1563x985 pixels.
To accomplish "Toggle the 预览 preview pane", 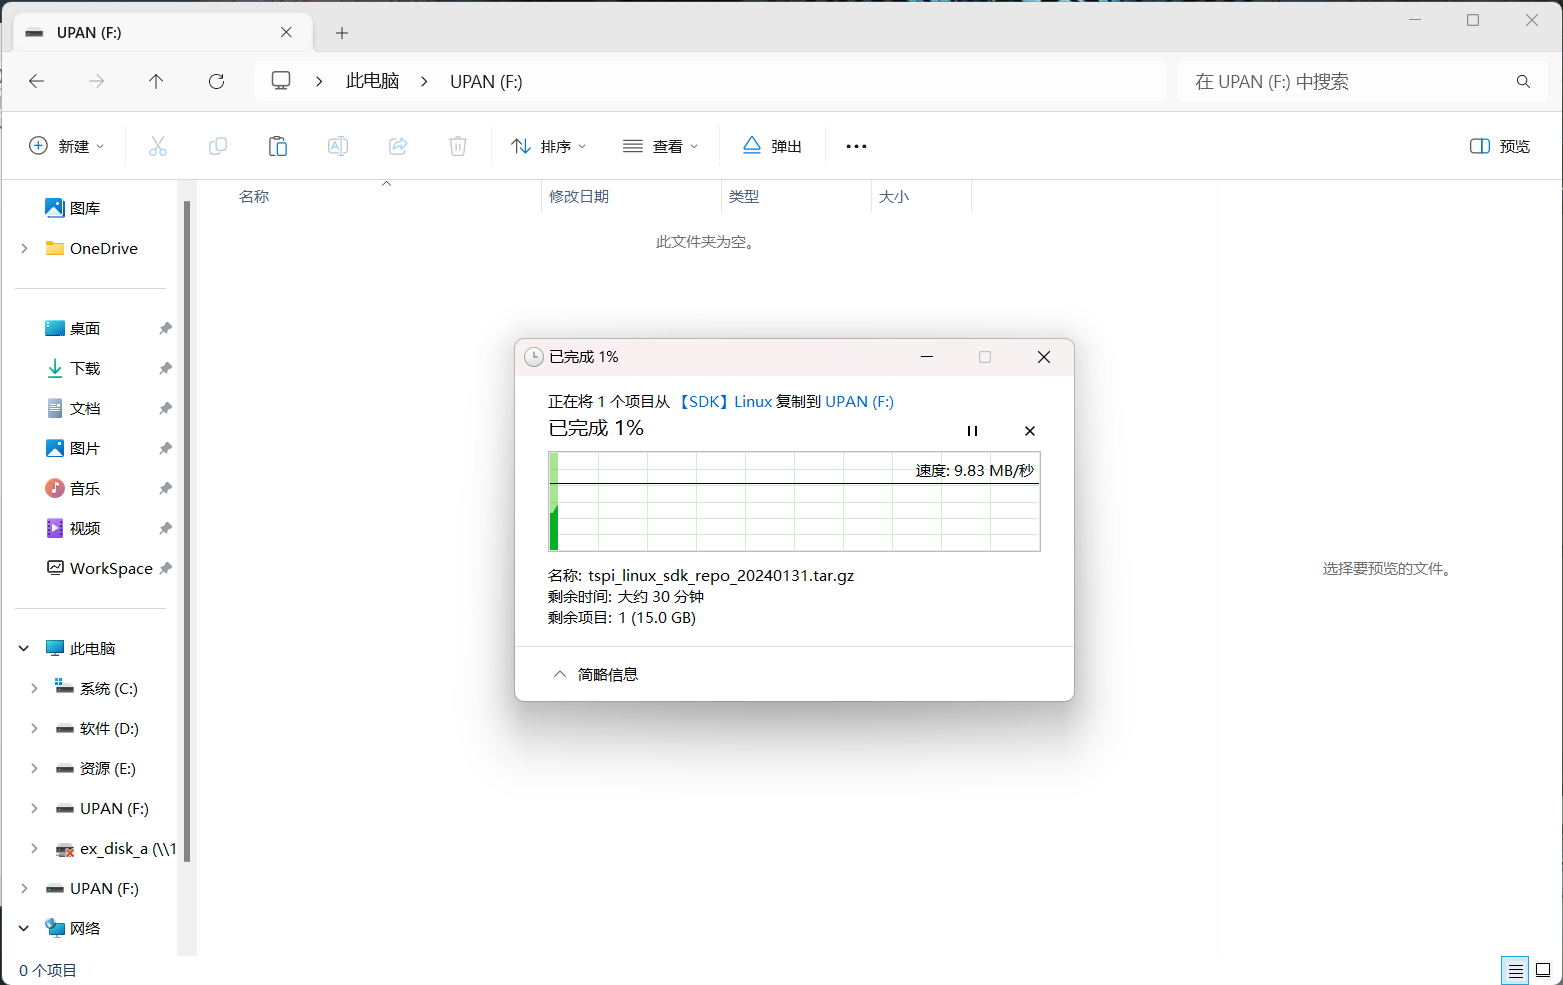I will tap(1500, 146).
